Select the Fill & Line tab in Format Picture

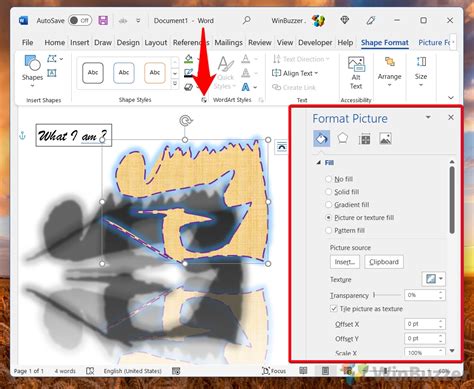click(x=322, y=139)
